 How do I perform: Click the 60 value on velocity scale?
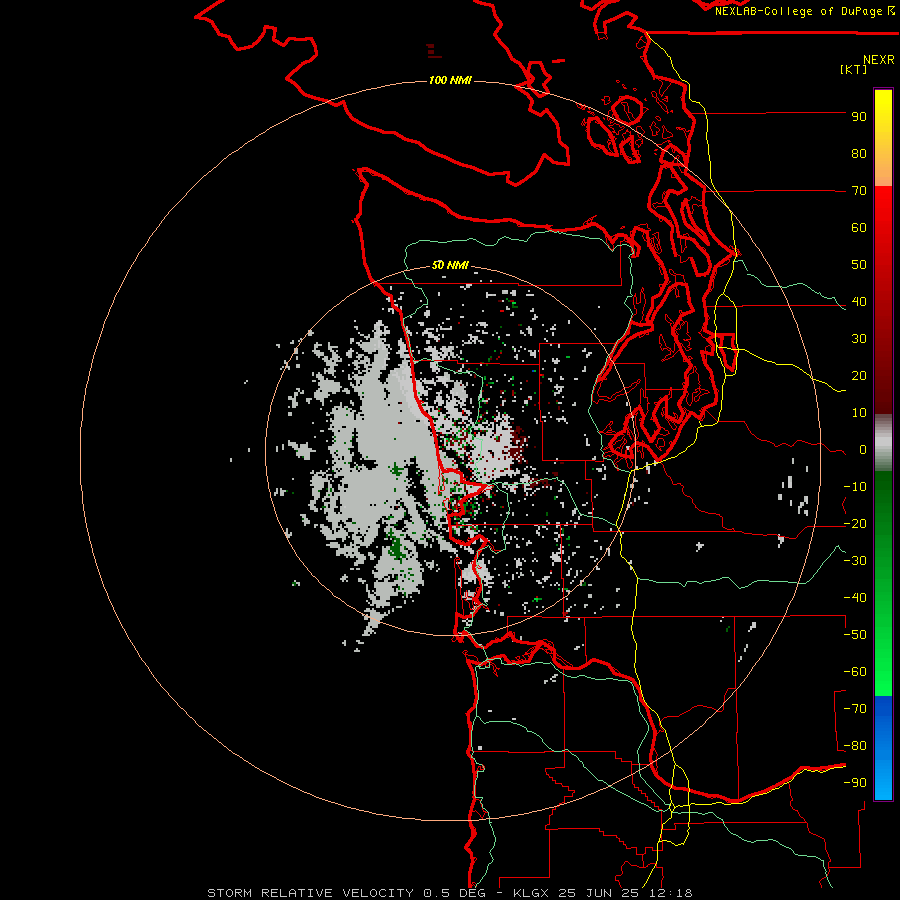[859, 228]
